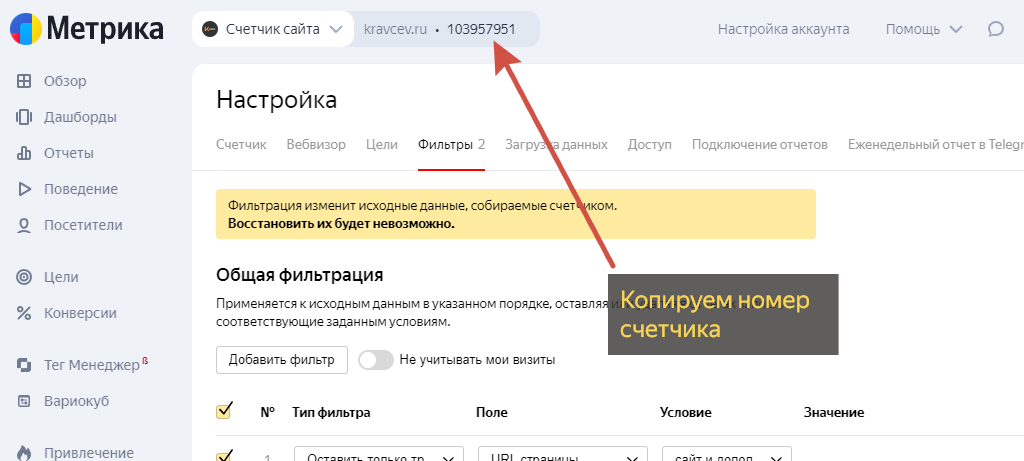Click the Привлечение flame icon

pos(24,453)
